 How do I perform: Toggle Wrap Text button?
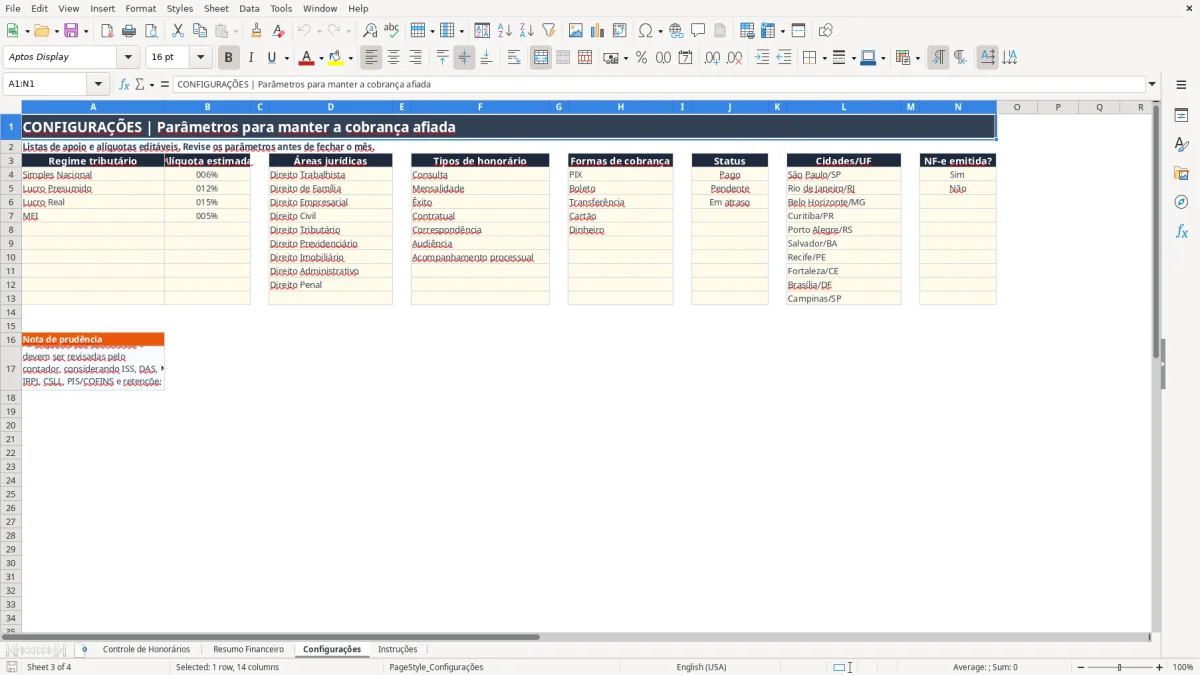[x=514, y=58]
